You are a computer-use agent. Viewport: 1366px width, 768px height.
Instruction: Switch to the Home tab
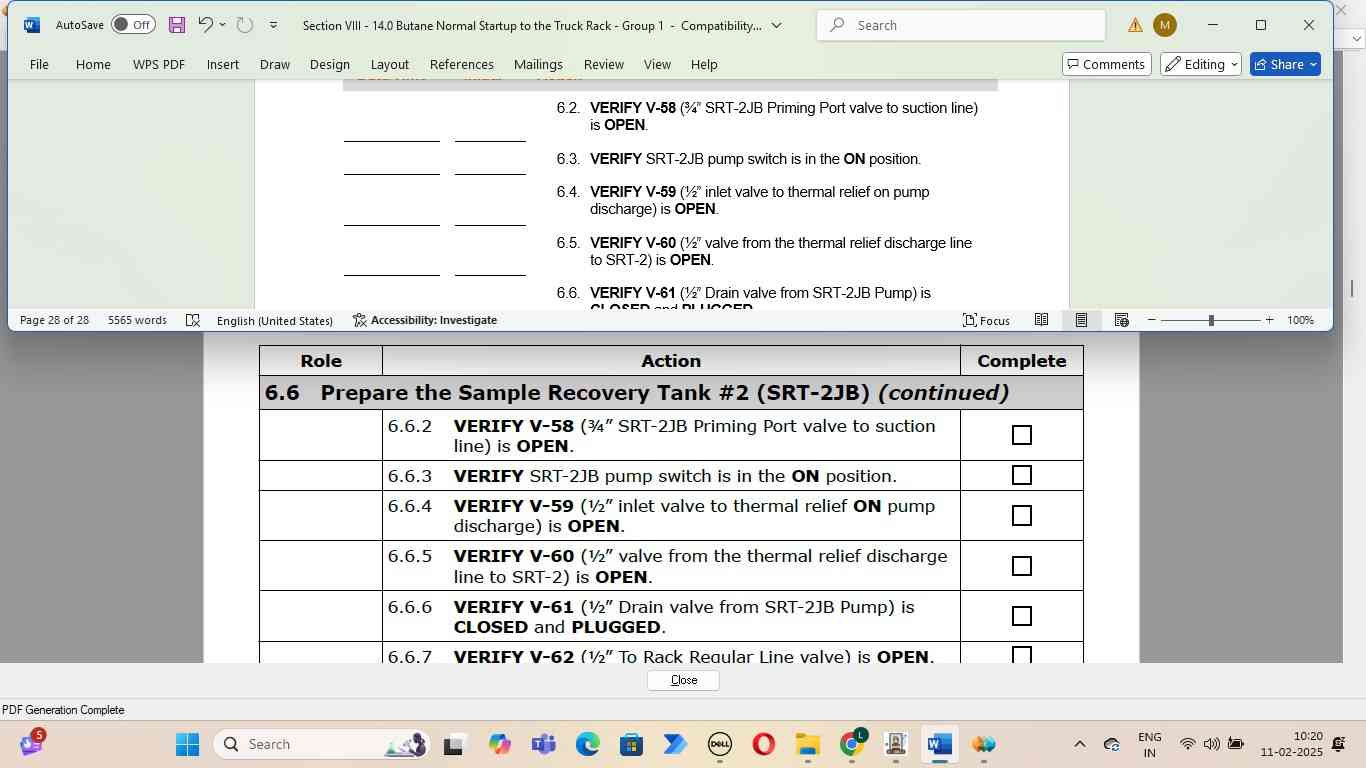pos(93,64)
